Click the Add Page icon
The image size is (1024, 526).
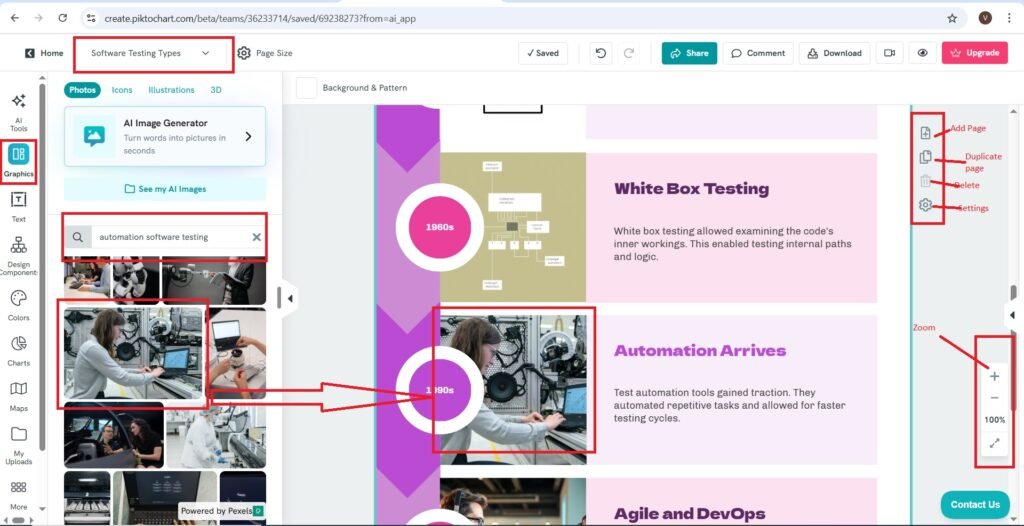925,132
